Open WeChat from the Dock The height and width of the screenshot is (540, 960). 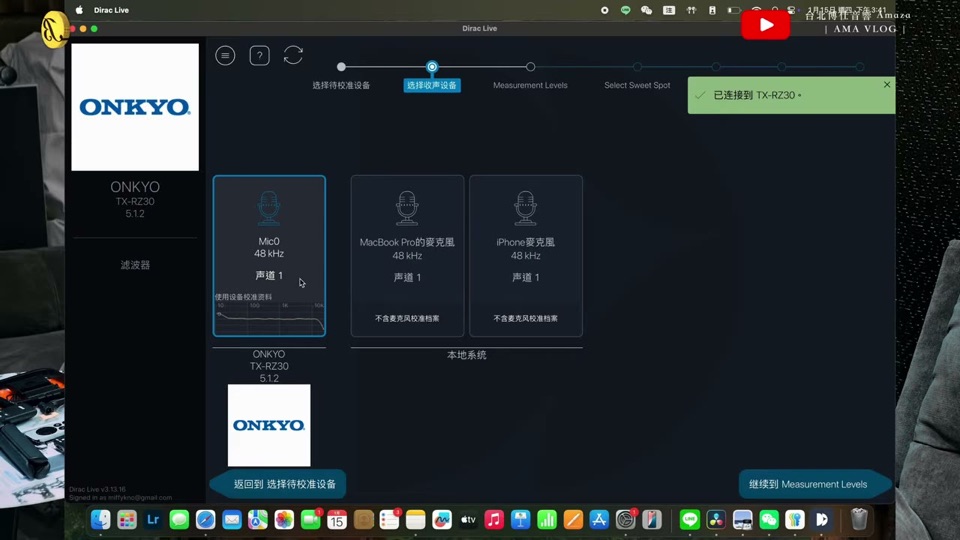769,520
